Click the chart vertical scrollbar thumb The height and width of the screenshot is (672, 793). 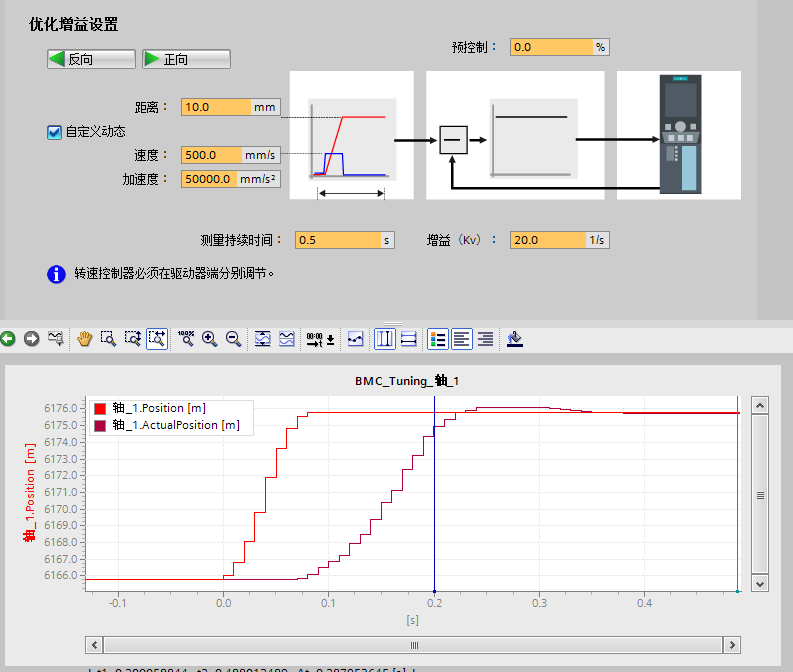760,495
